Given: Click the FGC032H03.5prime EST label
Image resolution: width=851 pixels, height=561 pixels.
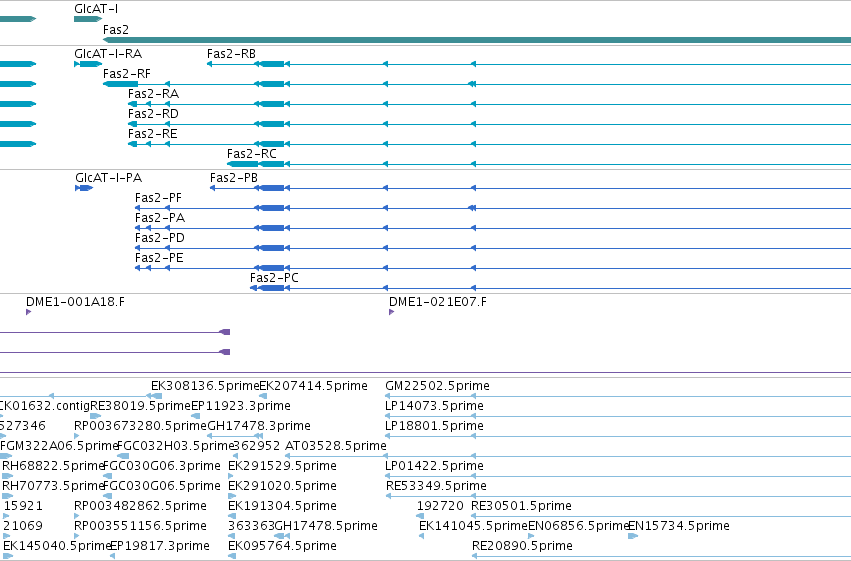Looking at the screenshot, I should click(175, 447).
